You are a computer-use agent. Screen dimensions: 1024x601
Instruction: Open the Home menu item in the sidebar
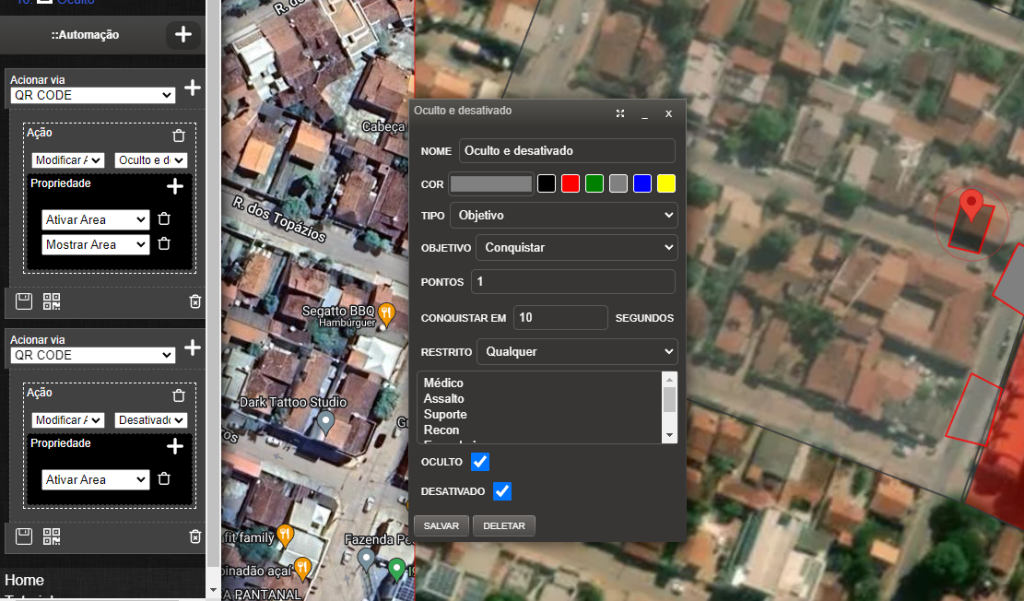[x=24, y=580]
